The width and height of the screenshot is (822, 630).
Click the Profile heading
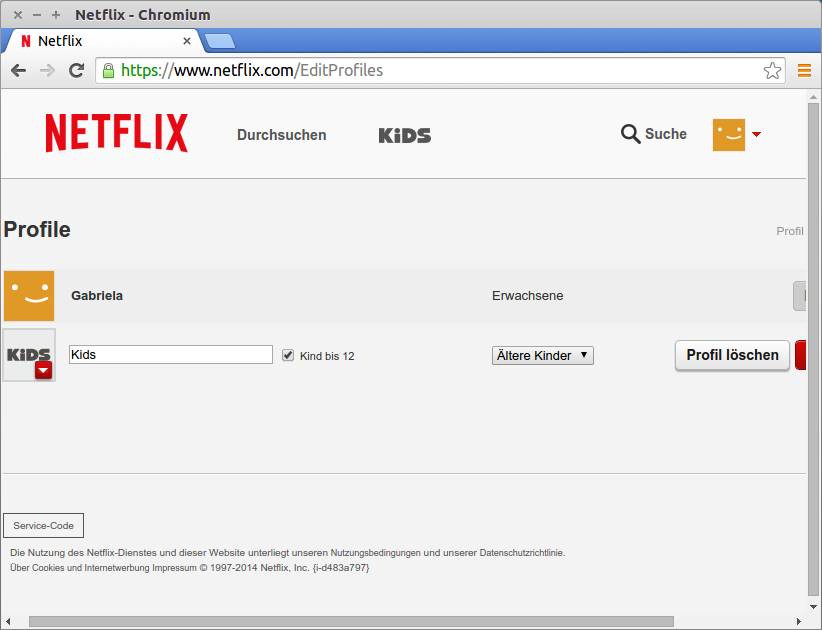(37, 230)
